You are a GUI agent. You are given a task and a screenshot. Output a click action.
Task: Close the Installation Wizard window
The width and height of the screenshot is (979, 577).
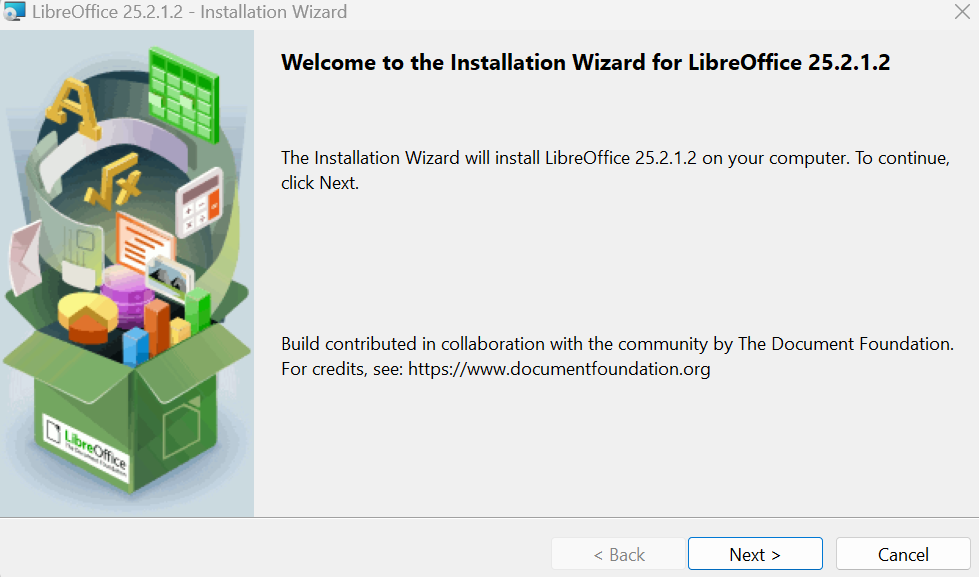[x=962, y=13]
